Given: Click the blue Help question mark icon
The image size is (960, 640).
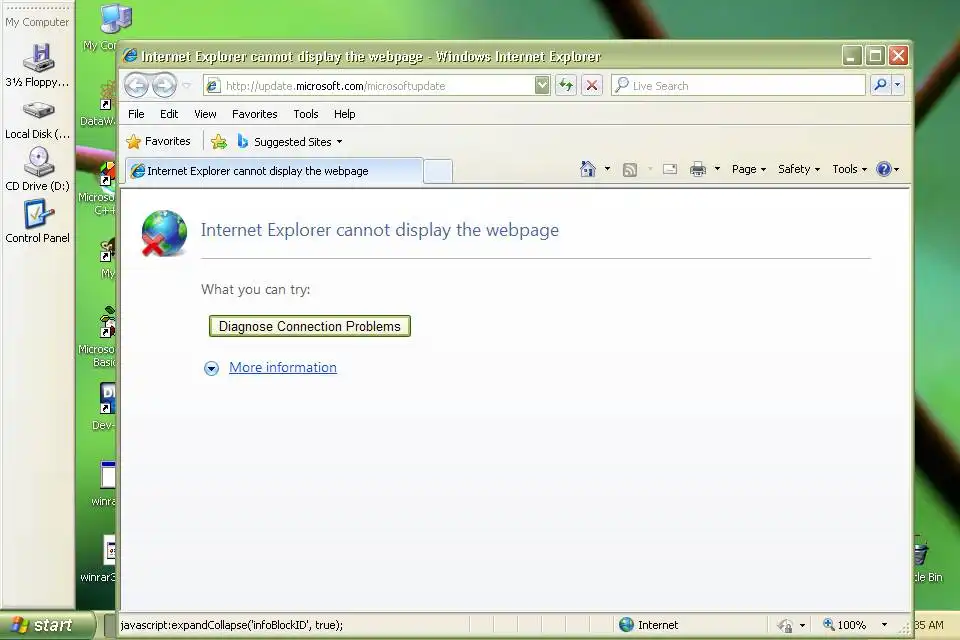Looking at the screenshot, I should pyautogui.click(x=883, y=169).
